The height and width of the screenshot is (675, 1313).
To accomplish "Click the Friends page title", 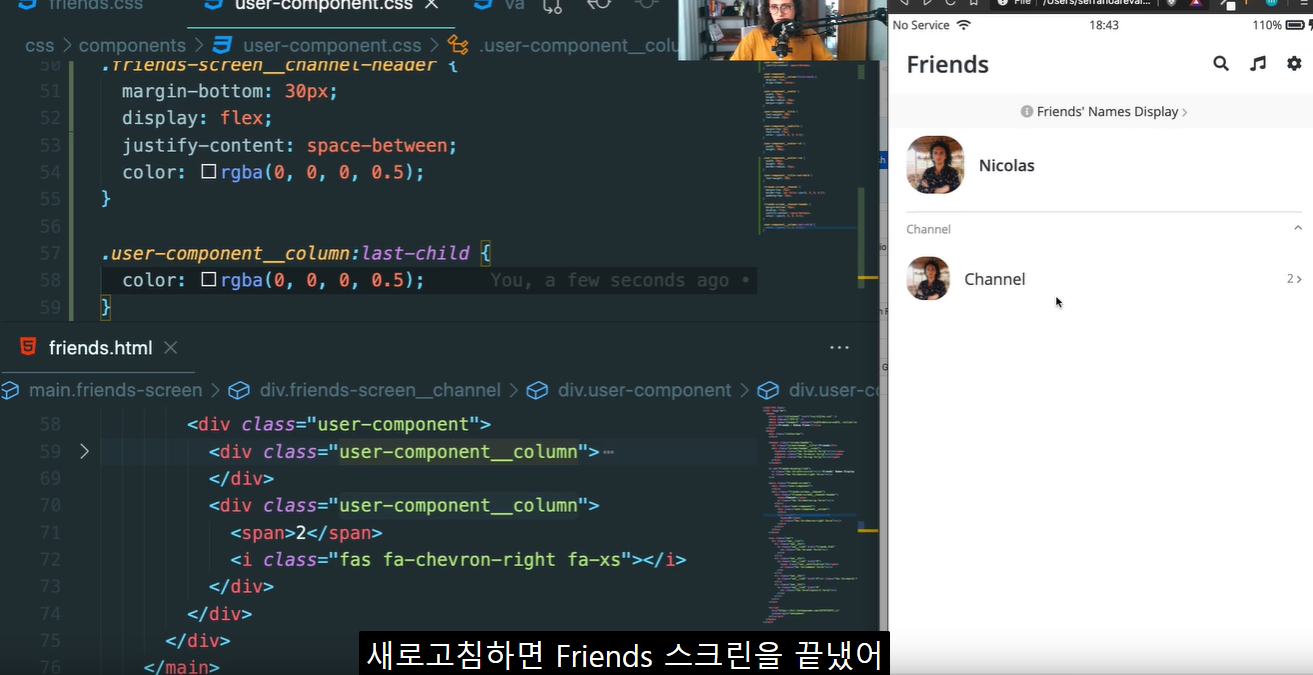I will [947, 64].
